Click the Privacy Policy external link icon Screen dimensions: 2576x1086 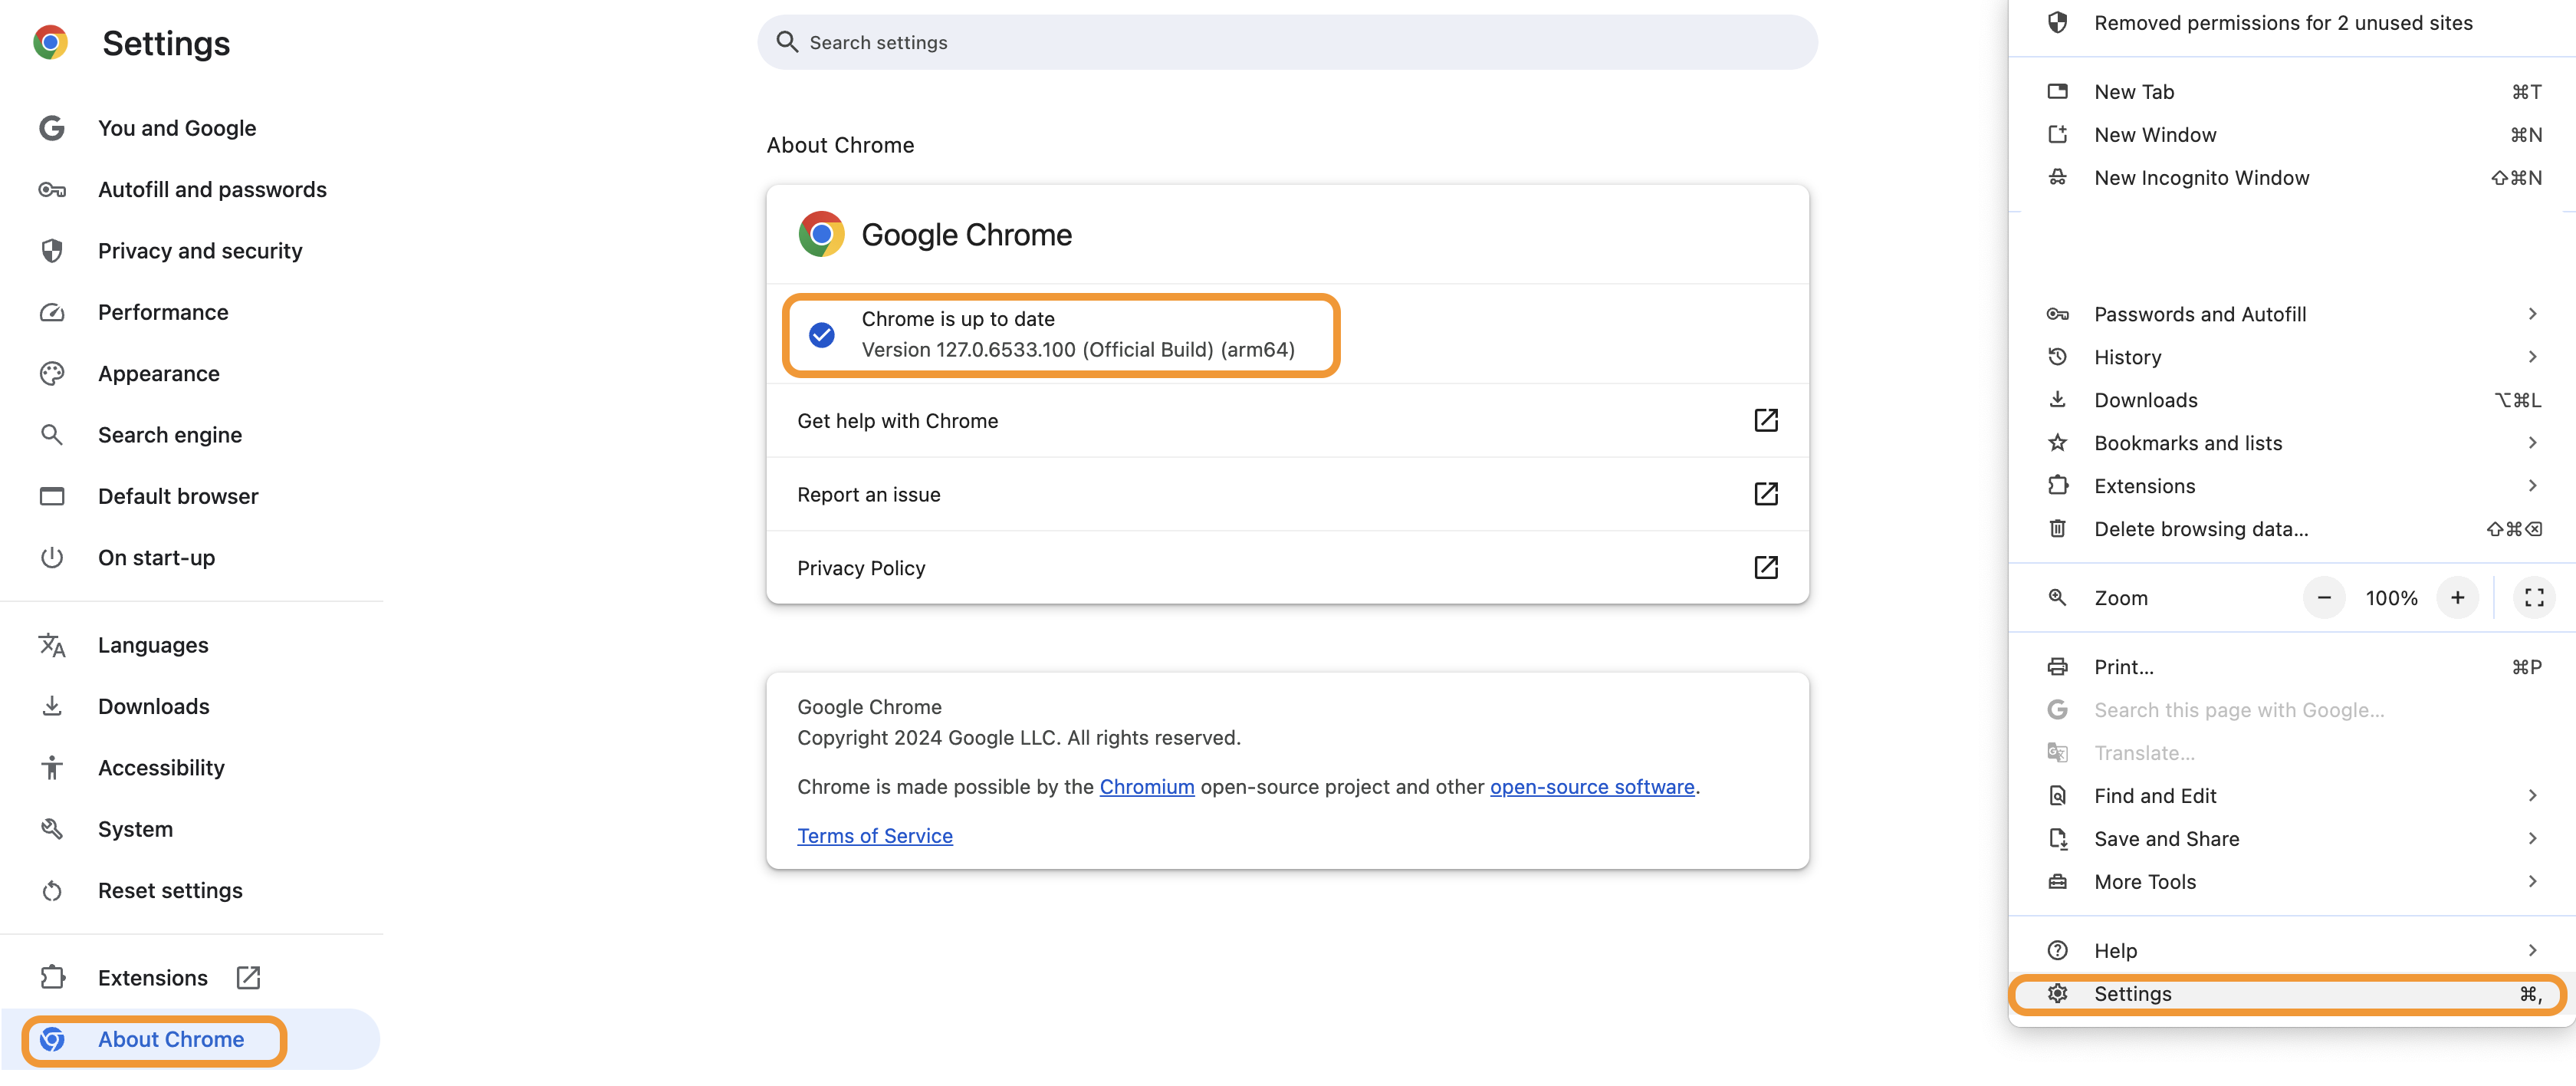tap(1765, 568)
